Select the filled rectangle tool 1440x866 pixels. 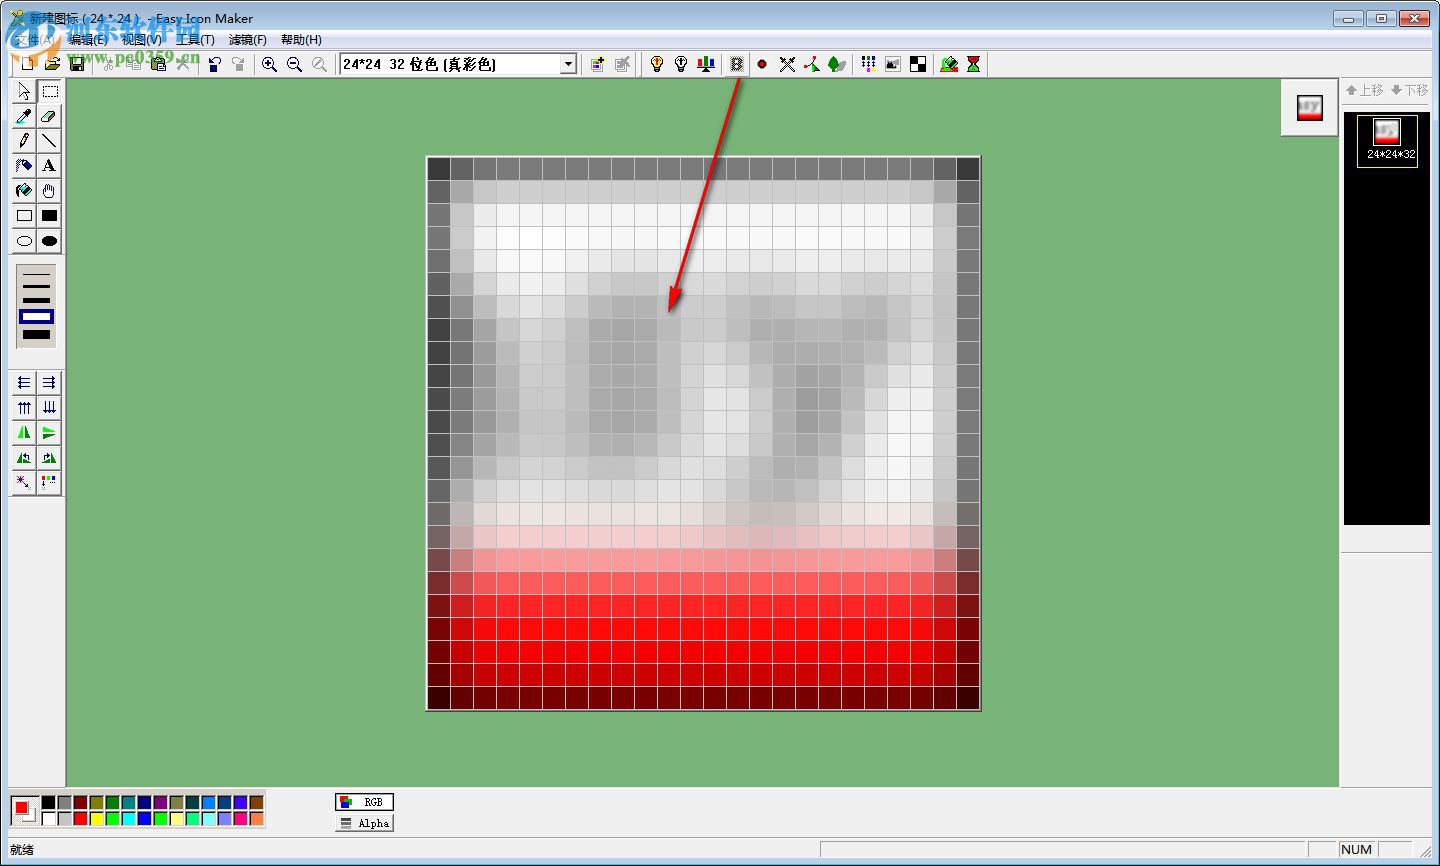coord(49,216)
